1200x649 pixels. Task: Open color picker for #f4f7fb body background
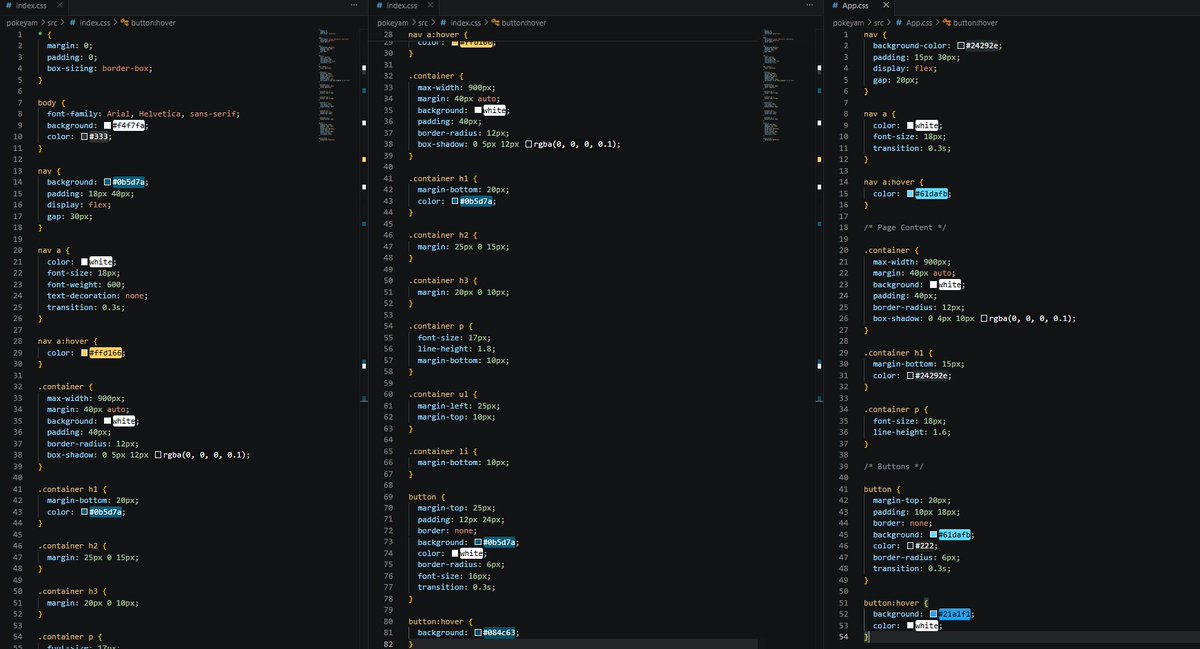pos(105,125)
